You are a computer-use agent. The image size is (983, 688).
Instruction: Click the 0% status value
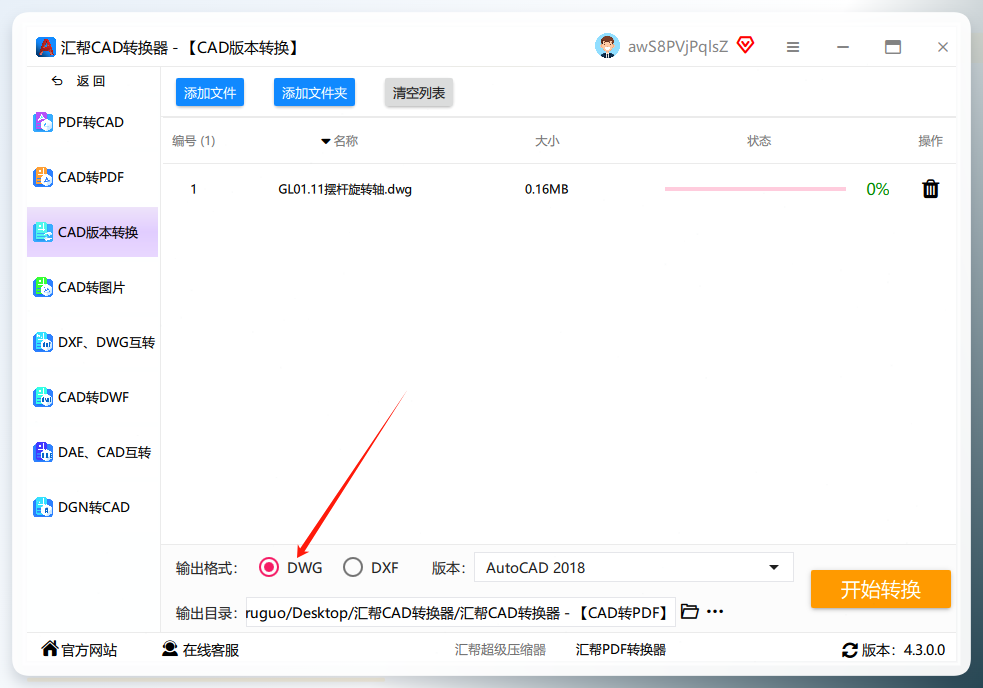pos(878,189)
